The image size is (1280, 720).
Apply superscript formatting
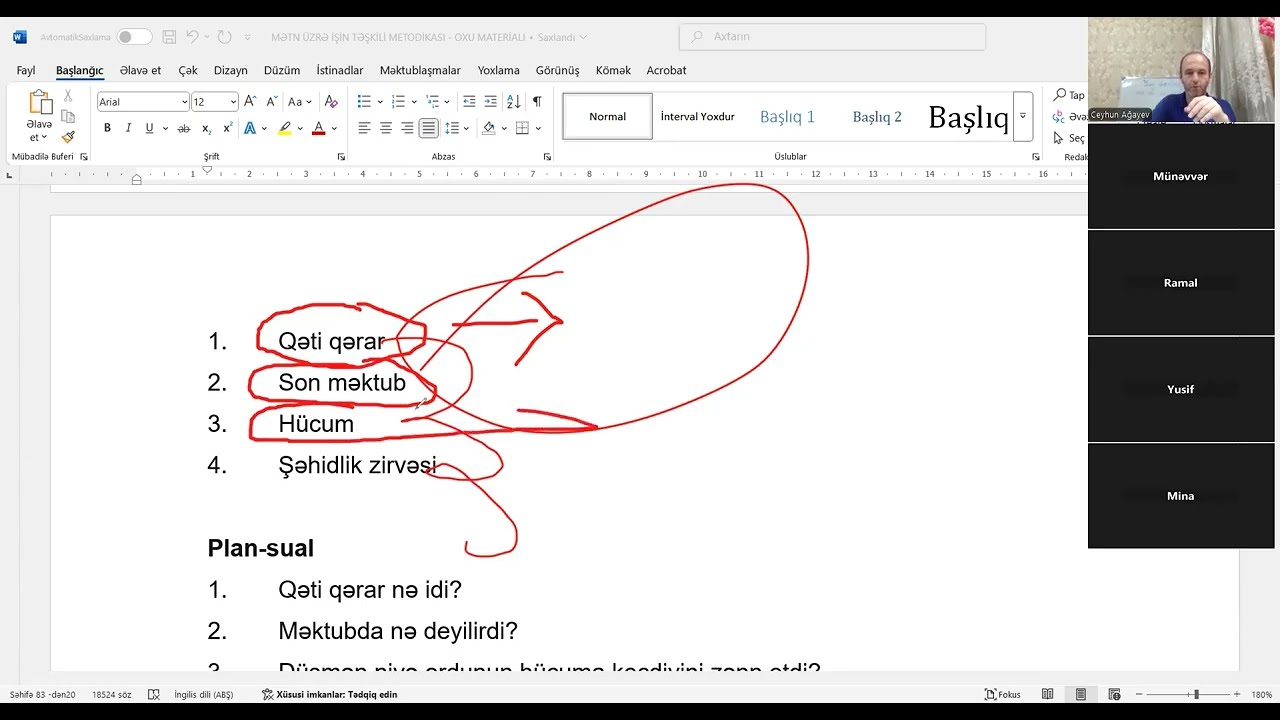227,128
